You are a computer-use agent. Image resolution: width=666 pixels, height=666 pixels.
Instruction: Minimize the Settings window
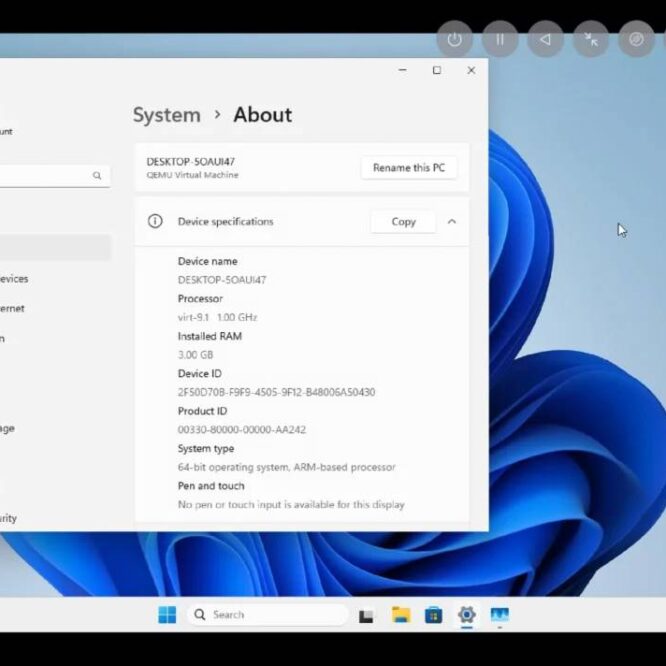[403, 70]
